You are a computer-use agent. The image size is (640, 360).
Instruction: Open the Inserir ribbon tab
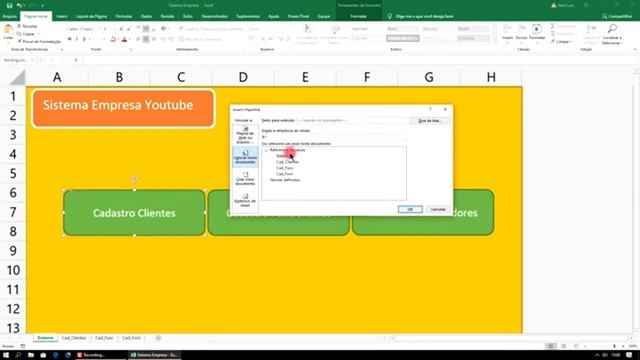62,16
